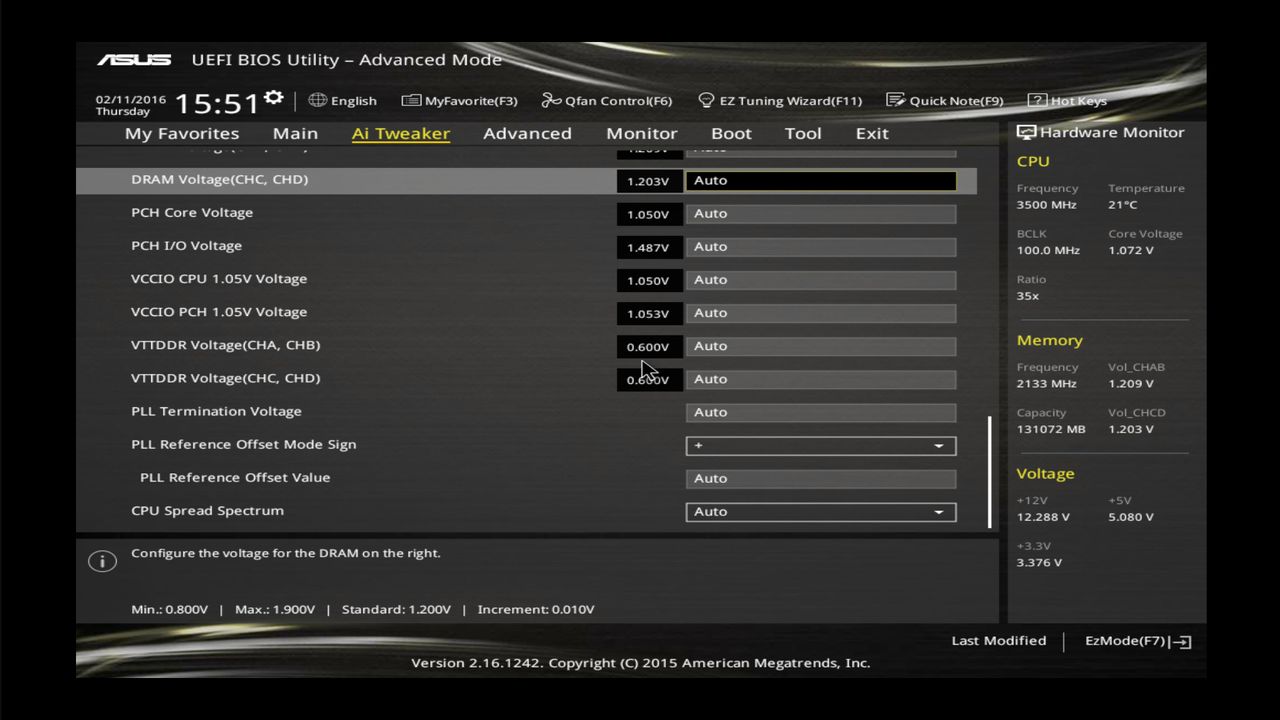Image resolution: width=1280 pixels, height=720 pixels.
Task: Click the VCCIO CPU 1.05V Voltage field
Action: pyautogui.click(x=821, y=279)
